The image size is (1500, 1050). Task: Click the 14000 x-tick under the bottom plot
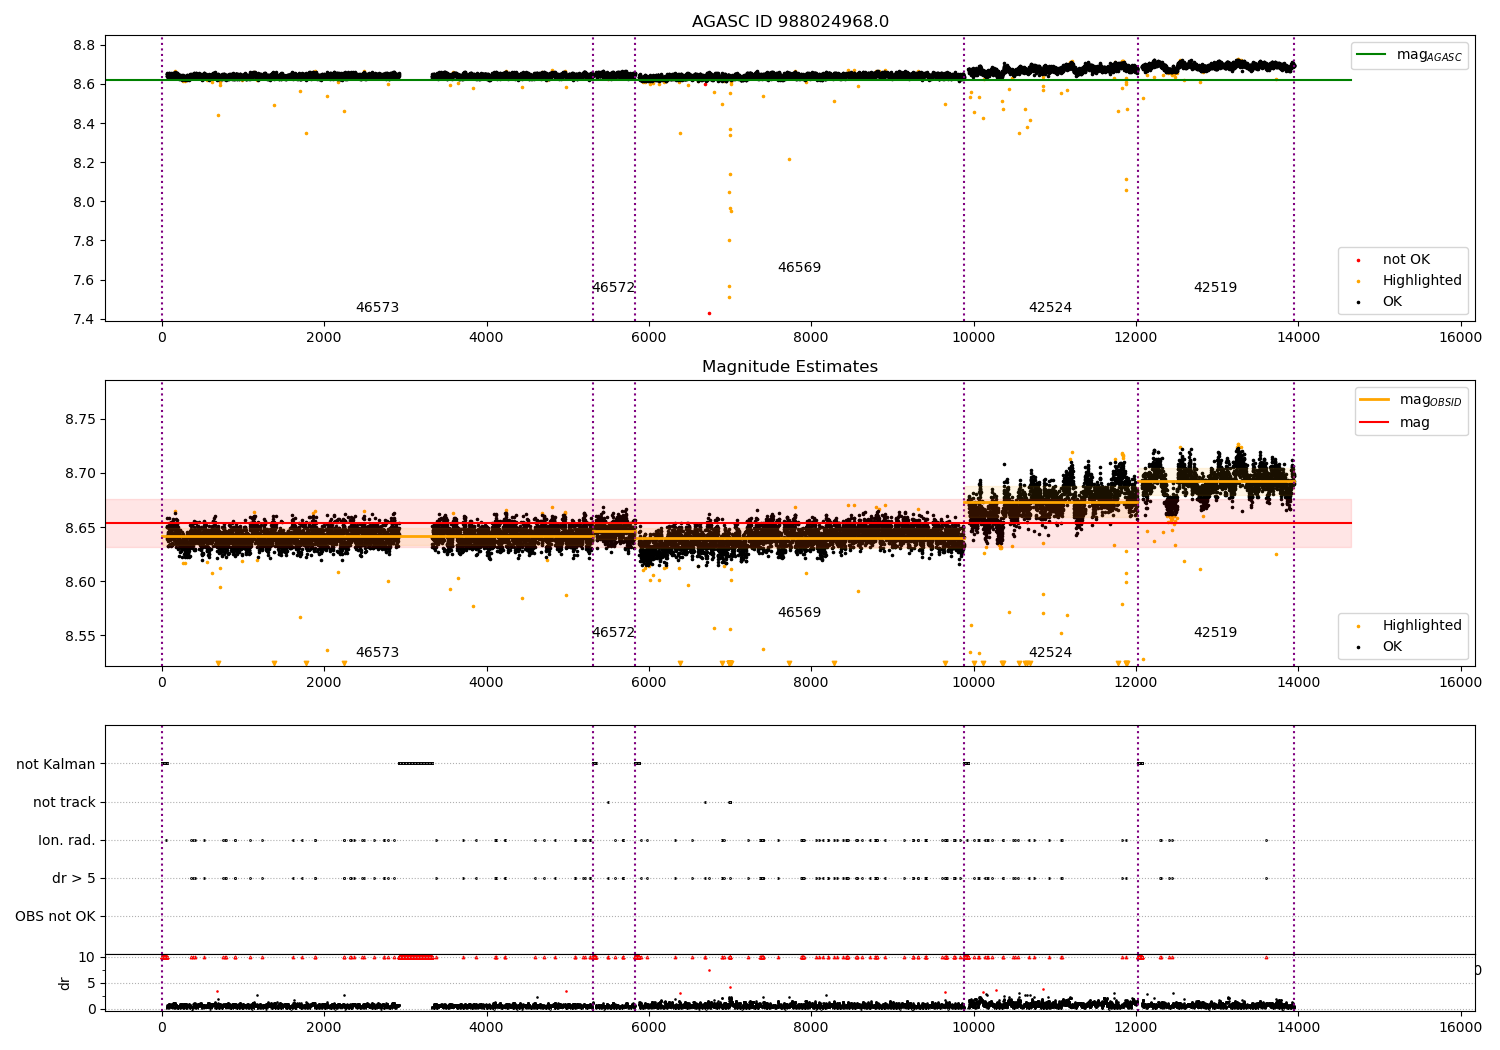click(x=1298, y=1028)
